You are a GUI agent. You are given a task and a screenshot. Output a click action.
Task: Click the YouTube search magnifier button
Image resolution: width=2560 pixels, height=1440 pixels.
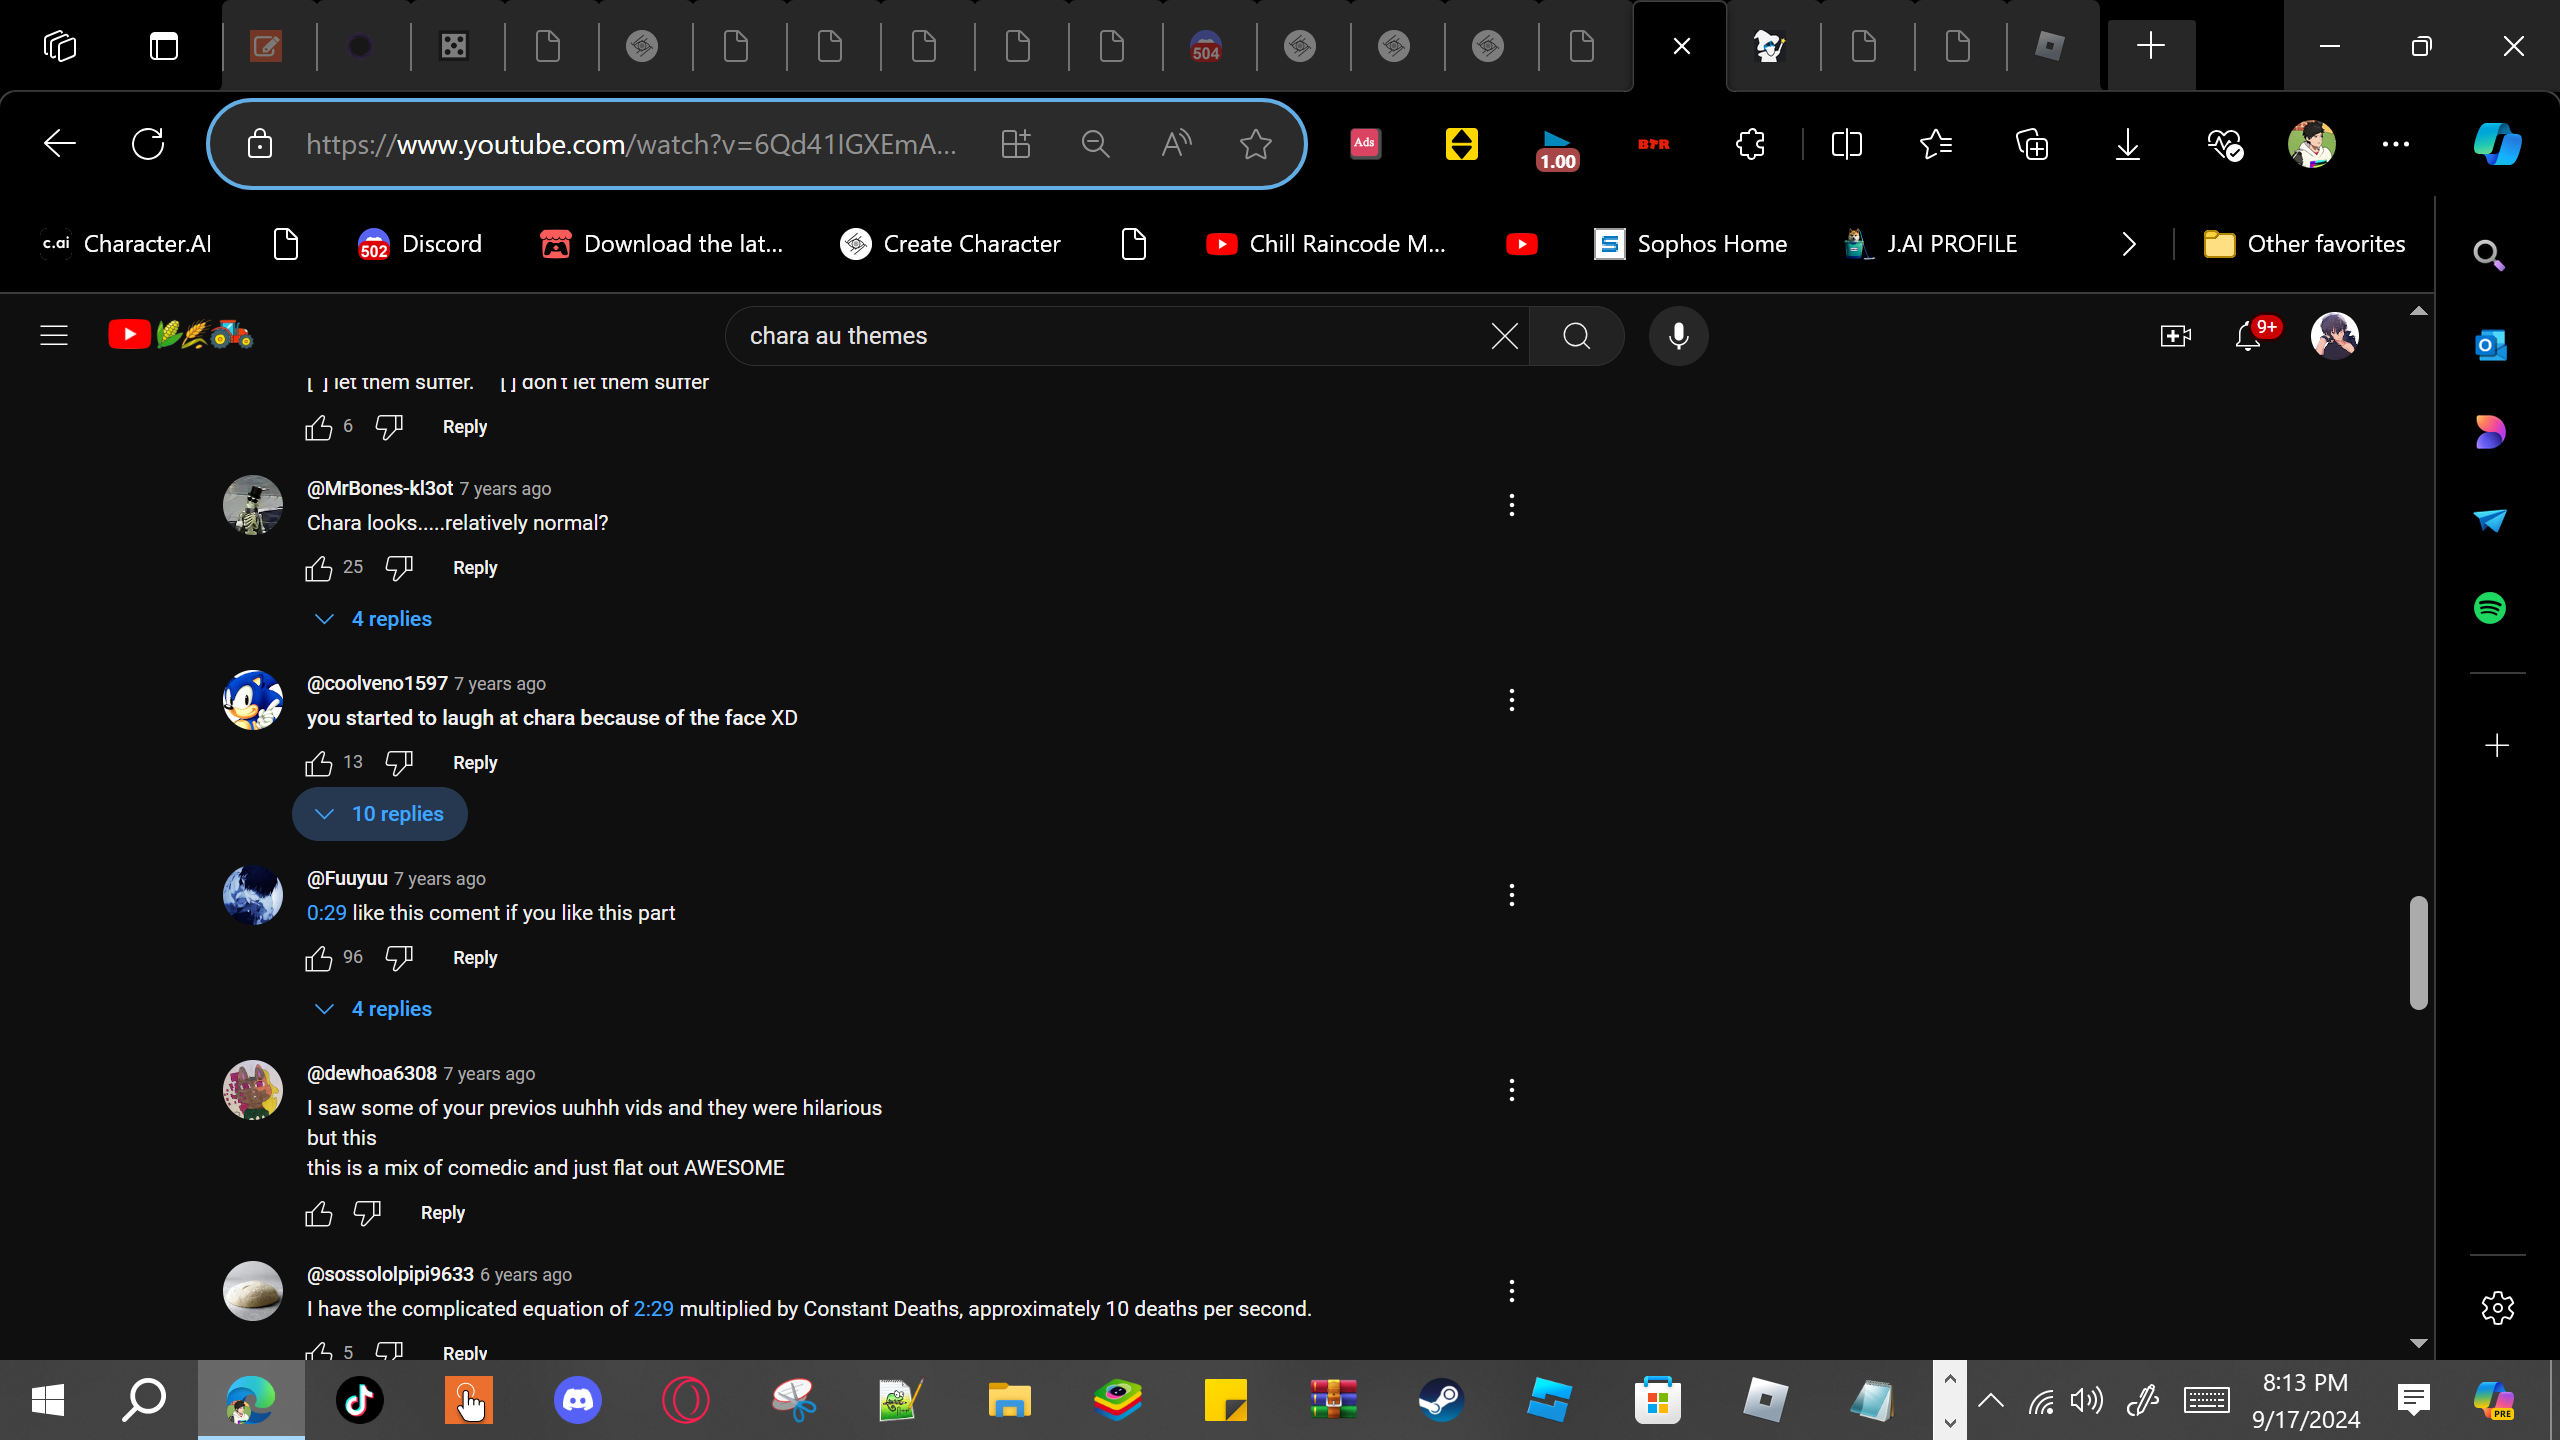(1577, 336)
